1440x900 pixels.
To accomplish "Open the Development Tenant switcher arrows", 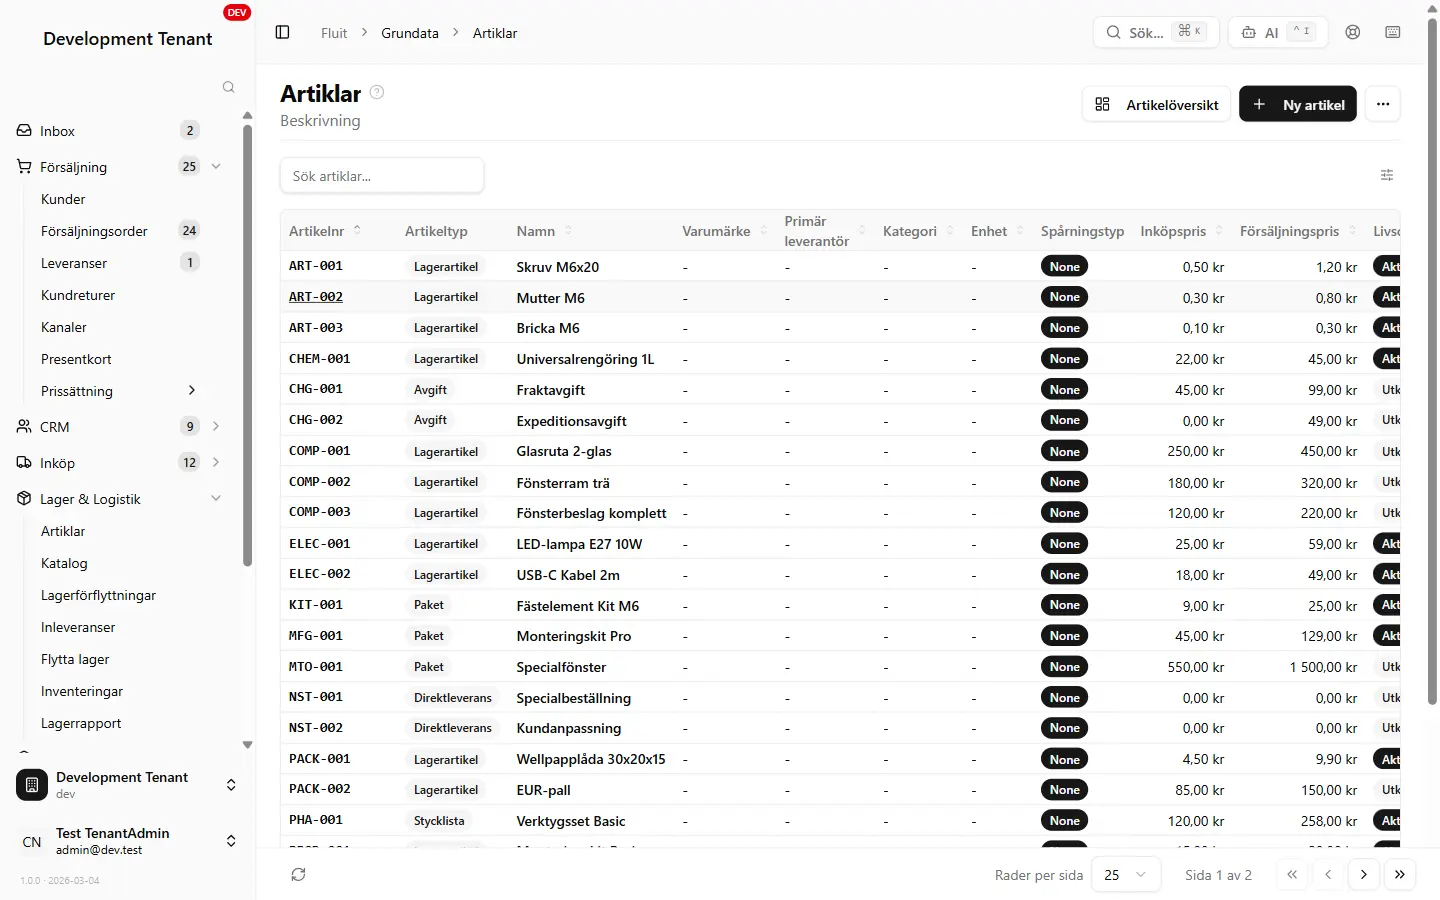I will tap(231, 785).
